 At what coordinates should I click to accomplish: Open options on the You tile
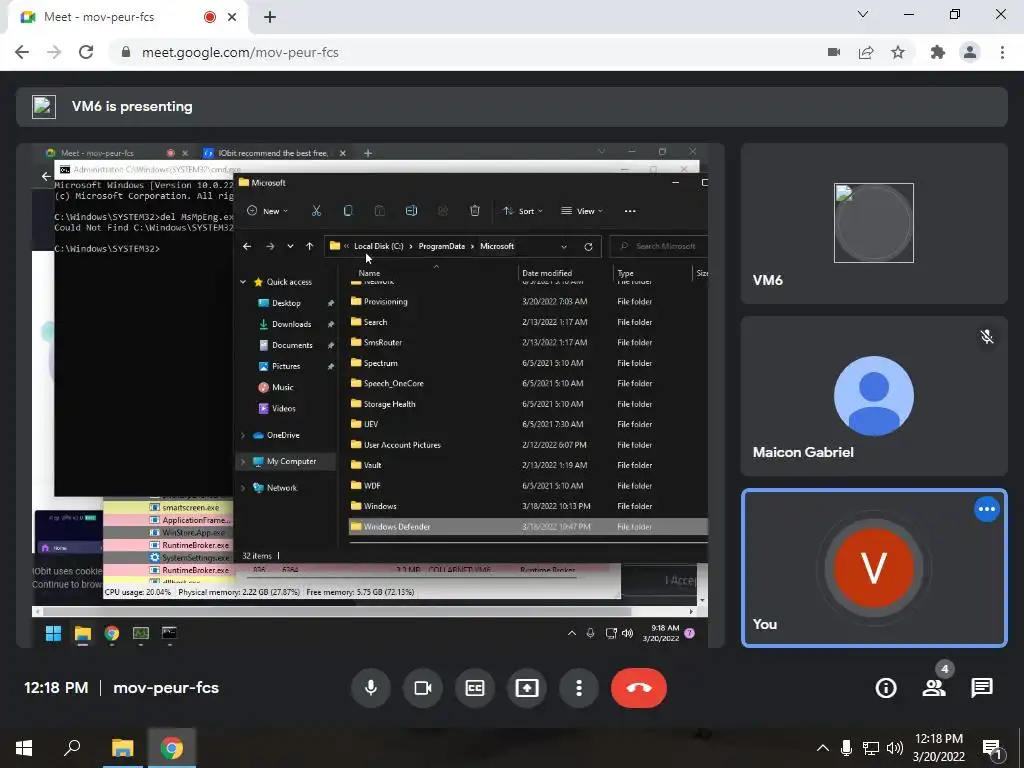coord(987,509)
